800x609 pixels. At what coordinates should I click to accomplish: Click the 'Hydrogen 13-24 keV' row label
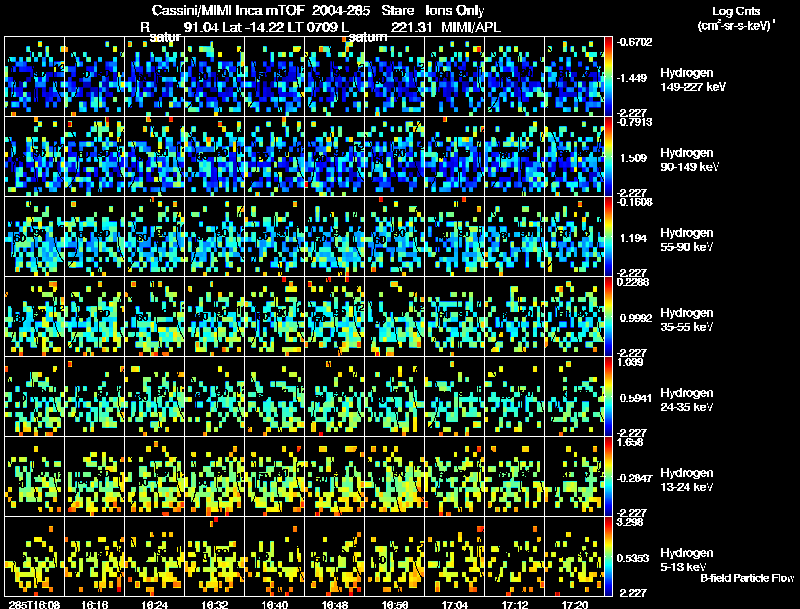pyautogui.click(x=687, y=480)
